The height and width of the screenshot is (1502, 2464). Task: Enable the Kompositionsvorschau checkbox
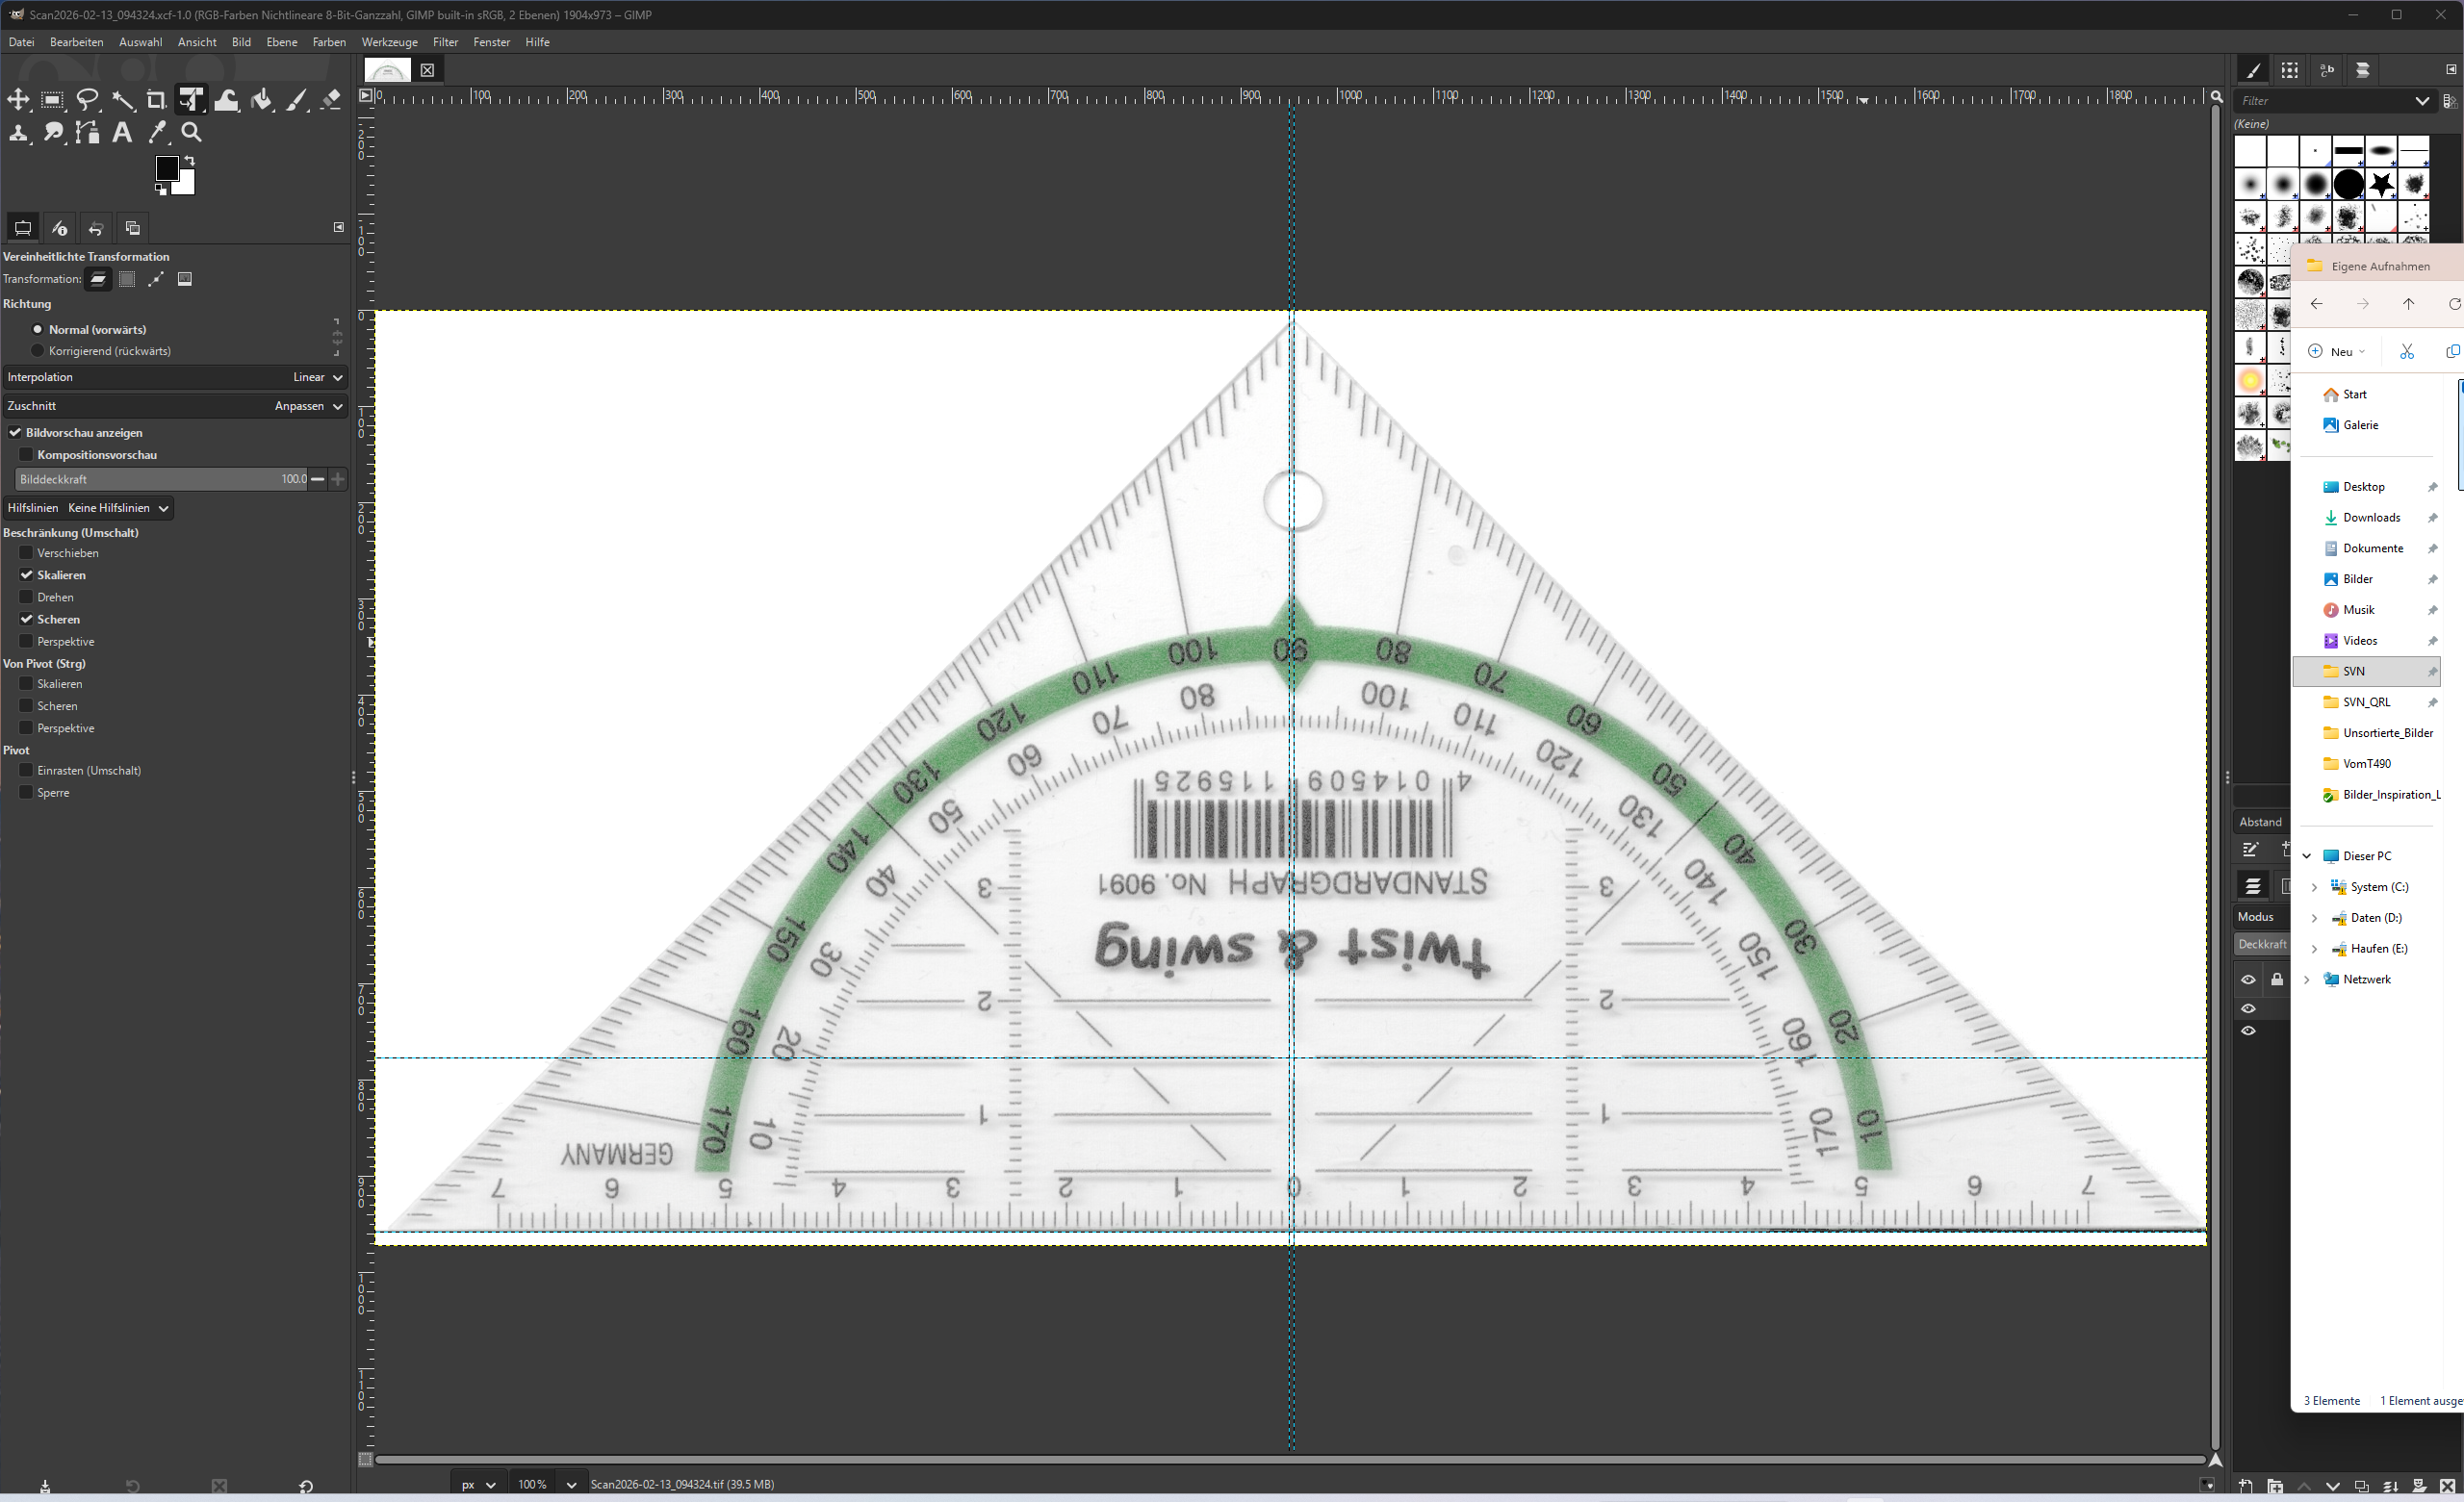click(x=27, y=455)
